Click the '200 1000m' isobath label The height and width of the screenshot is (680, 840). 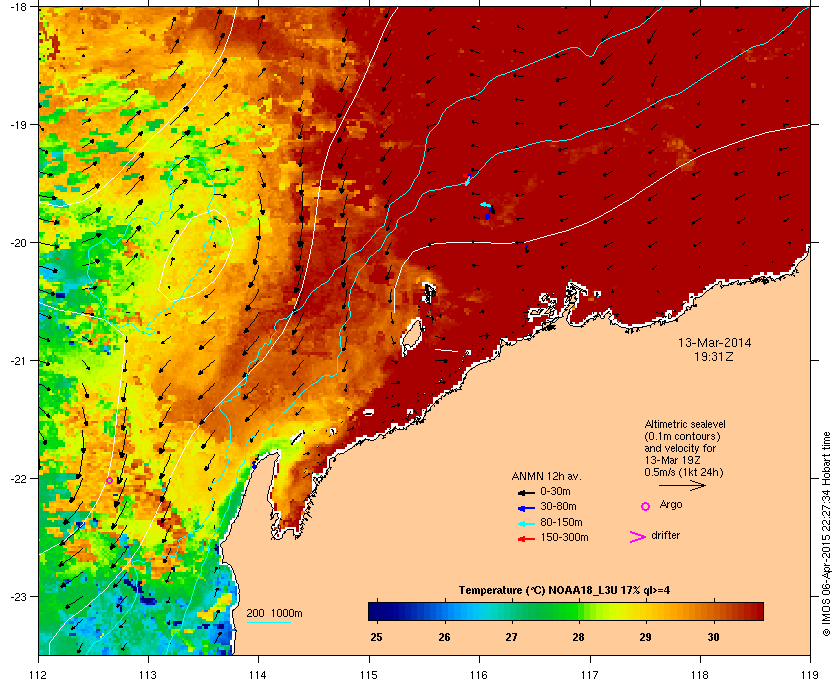click(x=274, y=613)
